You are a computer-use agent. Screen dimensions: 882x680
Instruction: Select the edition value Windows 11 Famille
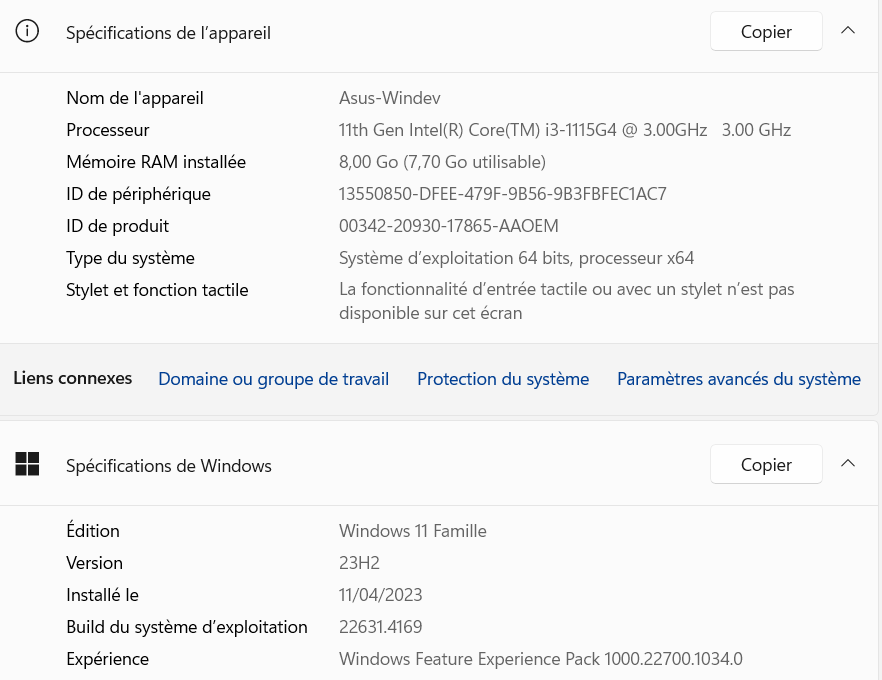coord(412,531)
